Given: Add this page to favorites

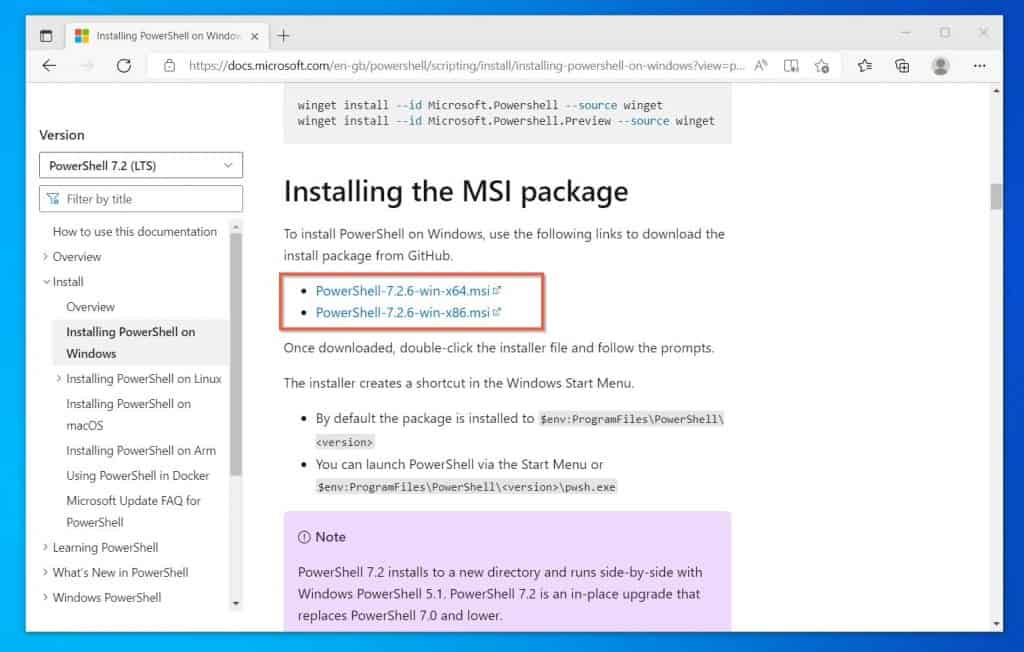Looking at the screenshot, I should tap(822, 65).
